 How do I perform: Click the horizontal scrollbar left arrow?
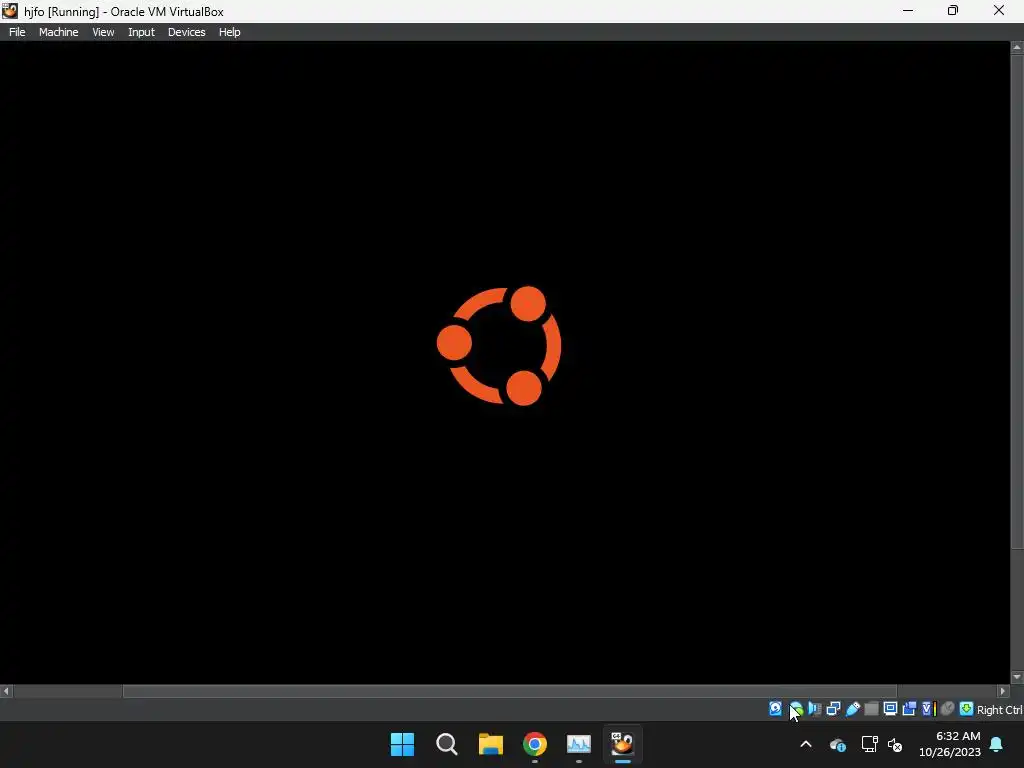[x=6, y=691]
